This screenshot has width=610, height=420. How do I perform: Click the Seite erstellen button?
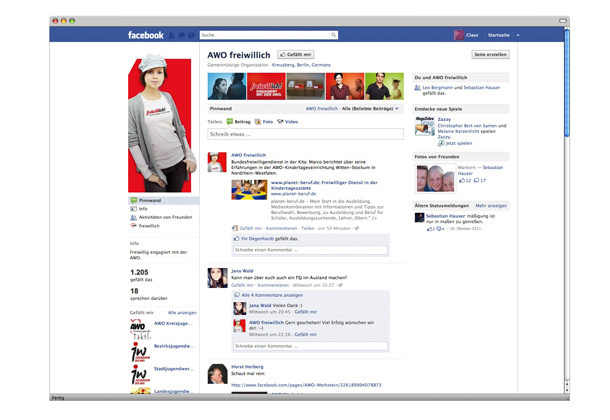pyautogui.click(x=490, y=53)
